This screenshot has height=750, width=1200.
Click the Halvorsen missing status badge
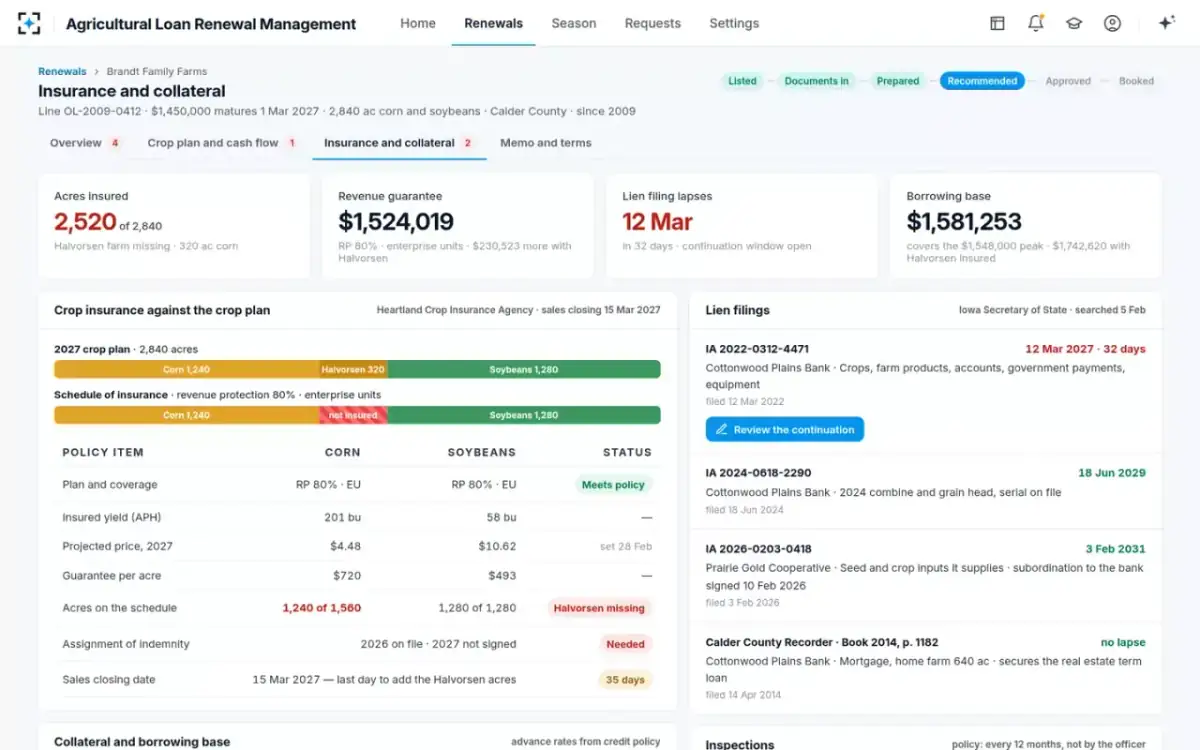coord(599,608)
